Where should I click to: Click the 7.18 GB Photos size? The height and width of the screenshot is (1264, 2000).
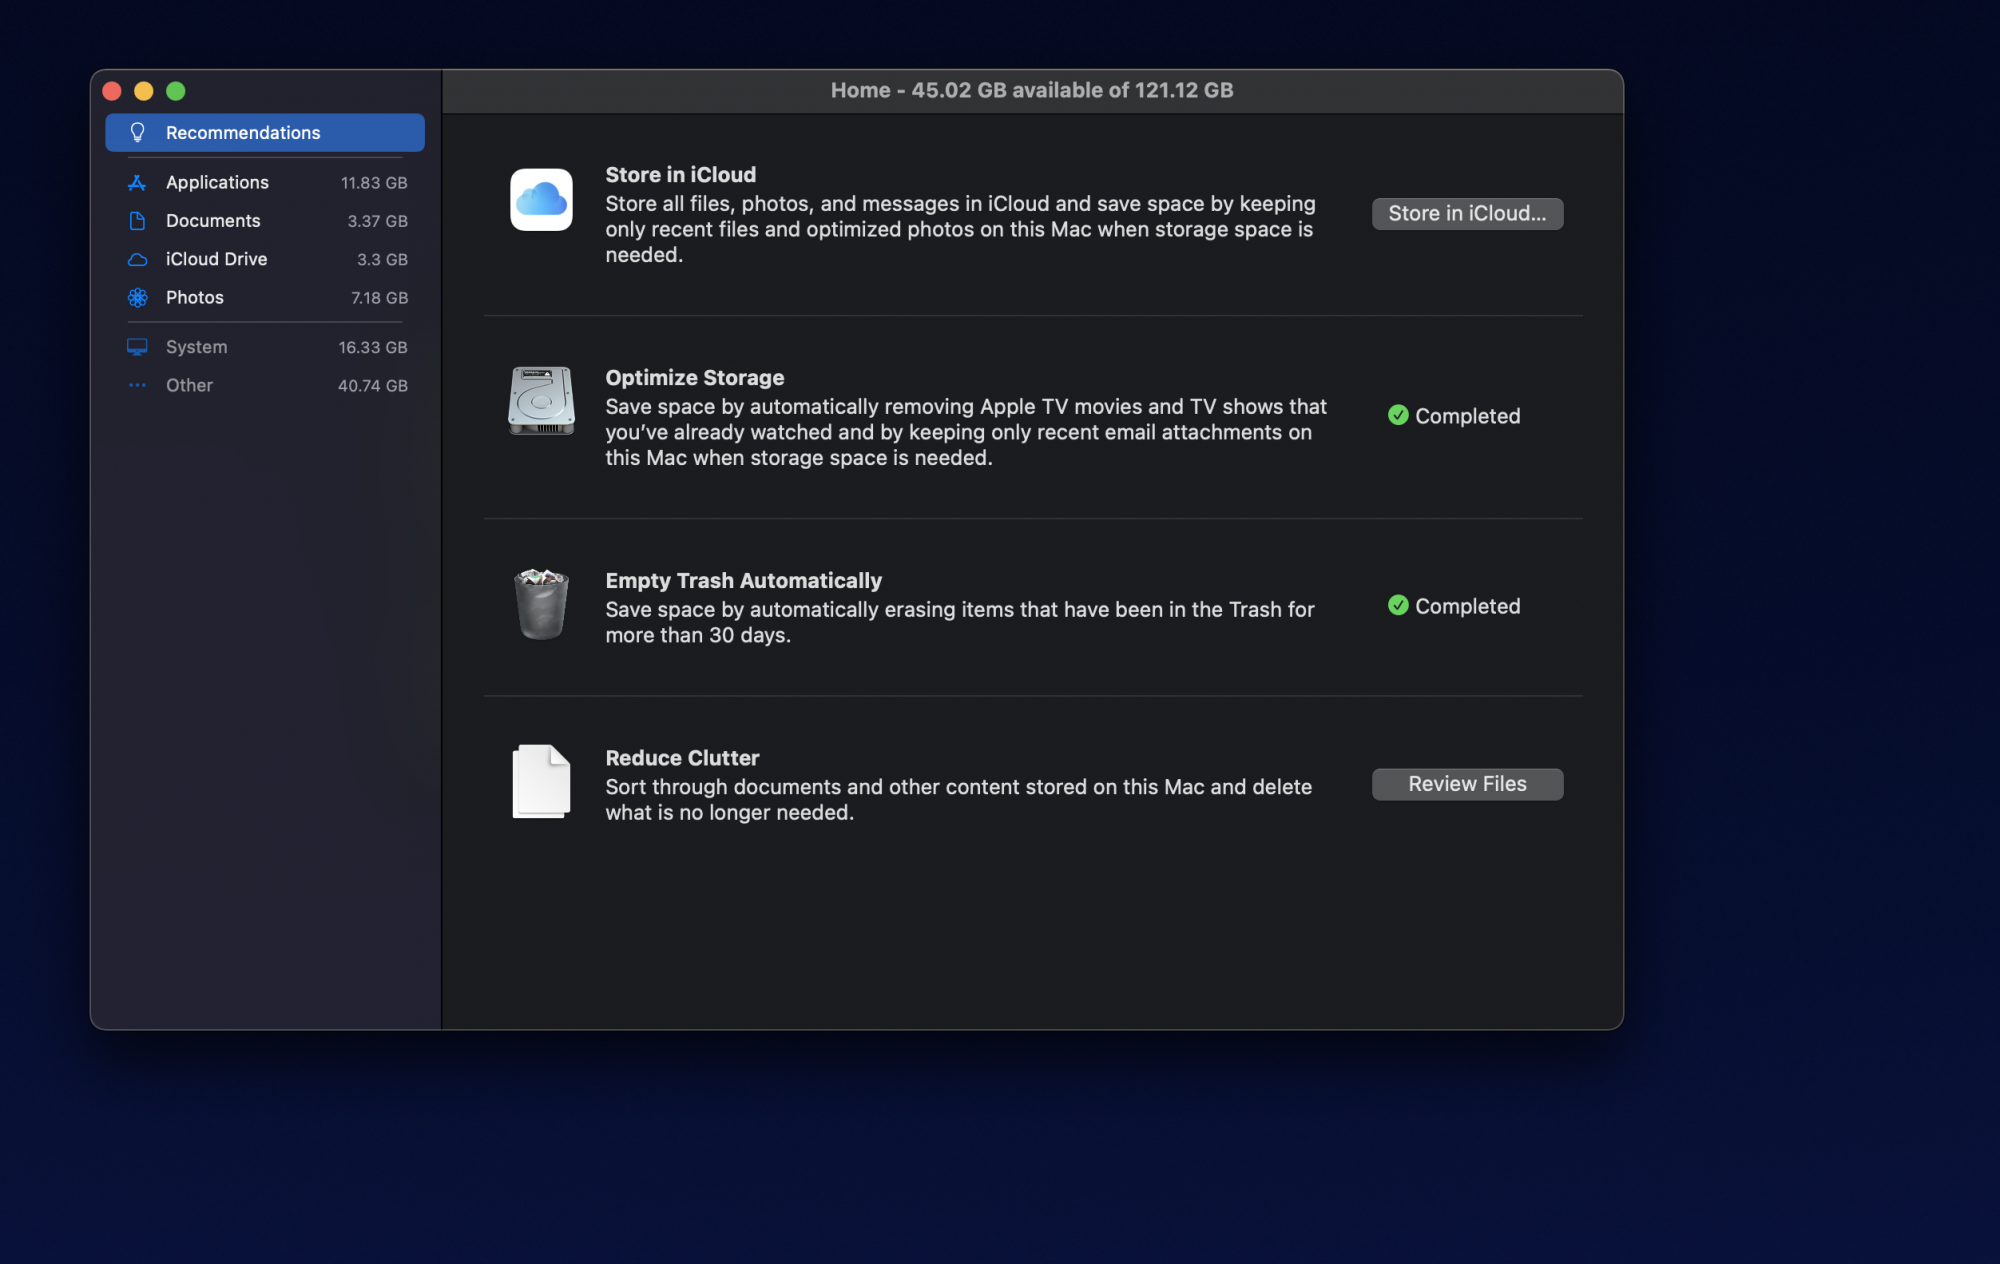(x=379, y=298)
